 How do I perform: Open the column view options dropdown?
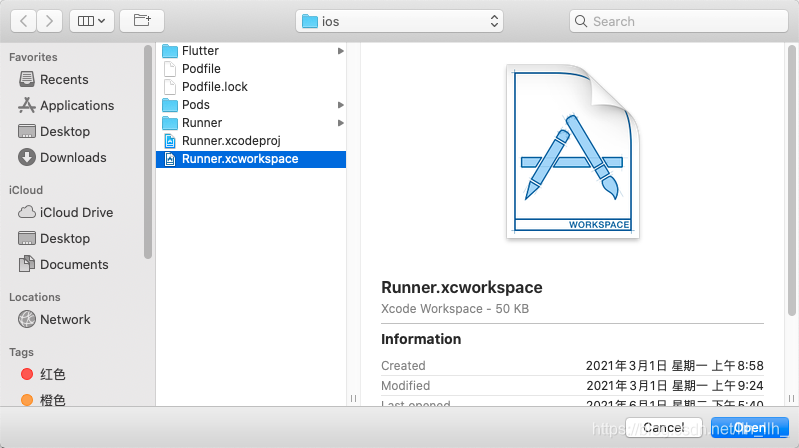click(x=92, y=21)
